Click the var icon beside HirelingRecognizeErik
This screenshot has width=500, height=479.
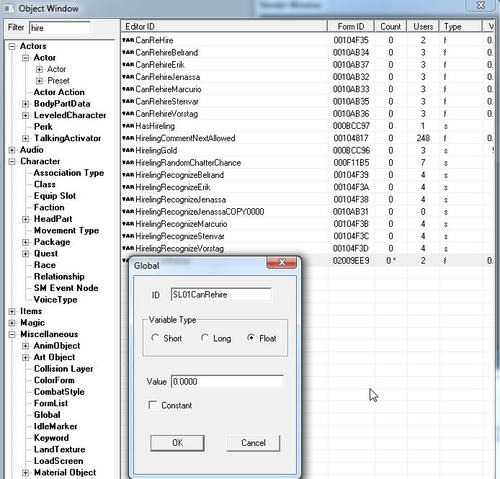[128, 187]
